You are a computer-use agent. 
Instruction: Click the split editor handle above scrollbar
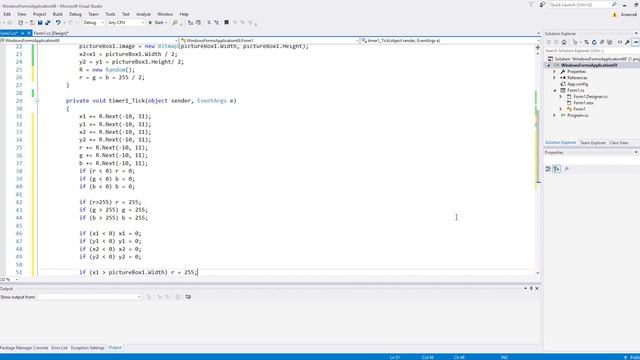tap(538, 48)
